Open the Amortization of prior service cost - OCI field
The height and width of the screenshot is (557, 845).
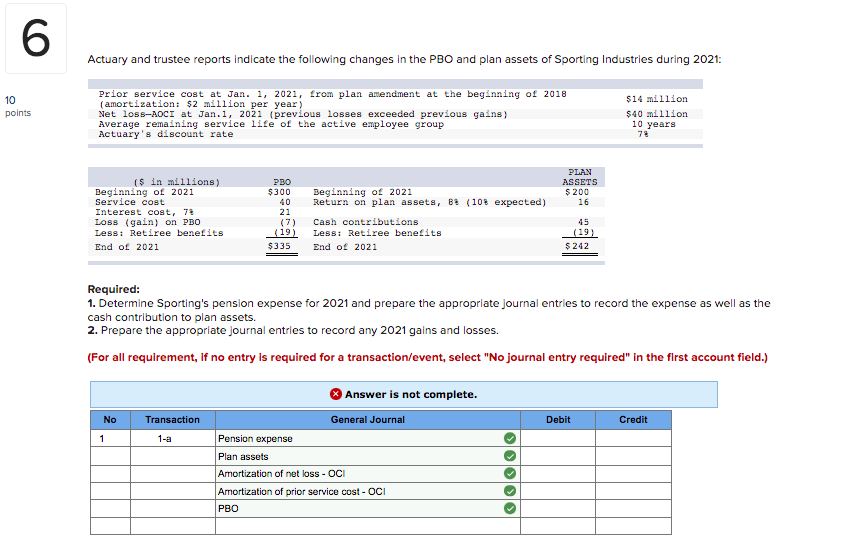[x=368, y=491]
